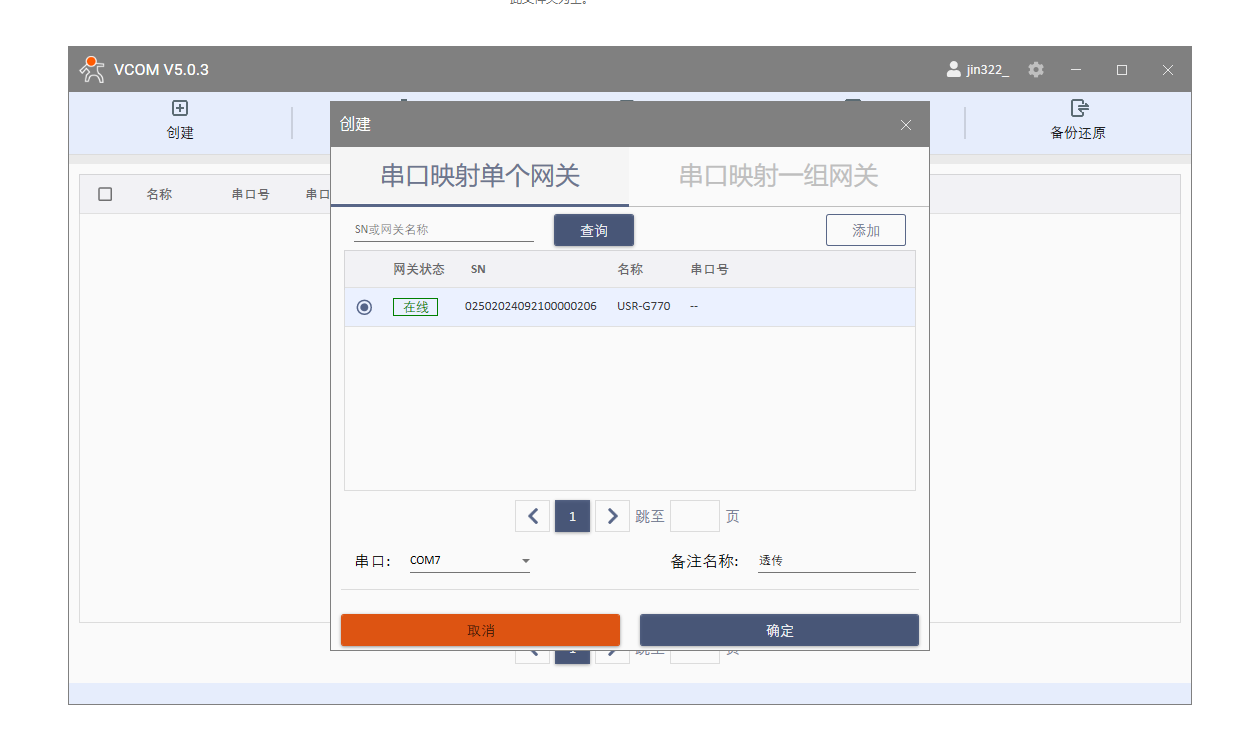
Task: Open the settings gear in title bar
Action: coord(1036,70)
